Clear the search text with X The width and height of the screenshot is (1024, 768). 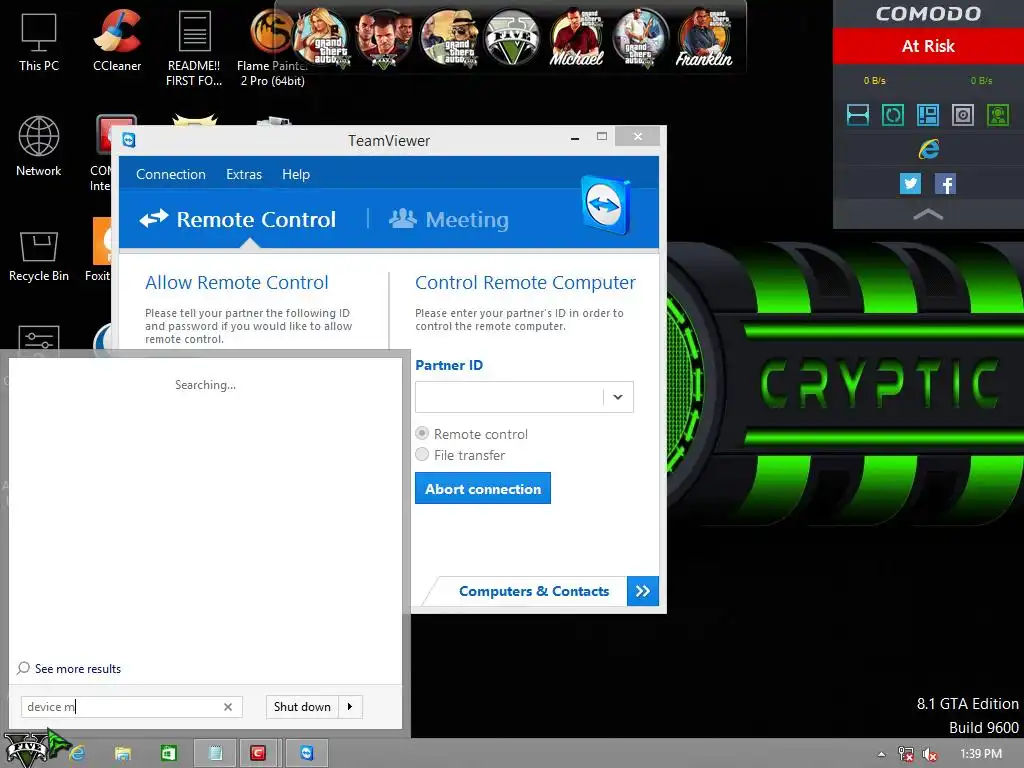pyautogui.click(x=228, y=707)
